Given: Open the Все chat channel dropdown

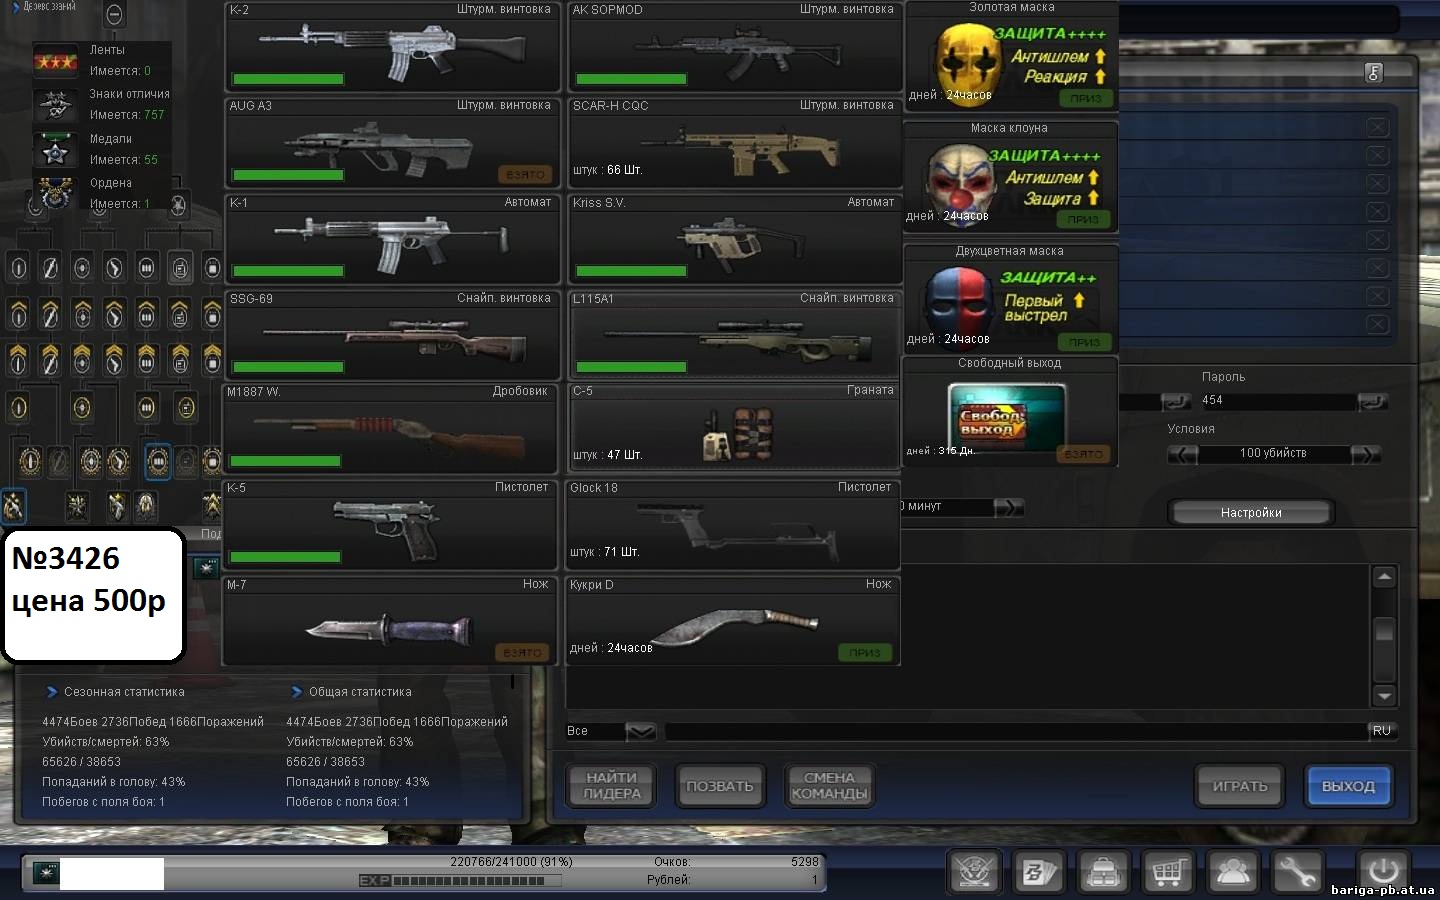Looking at the screenshot, I should (640, 731).
